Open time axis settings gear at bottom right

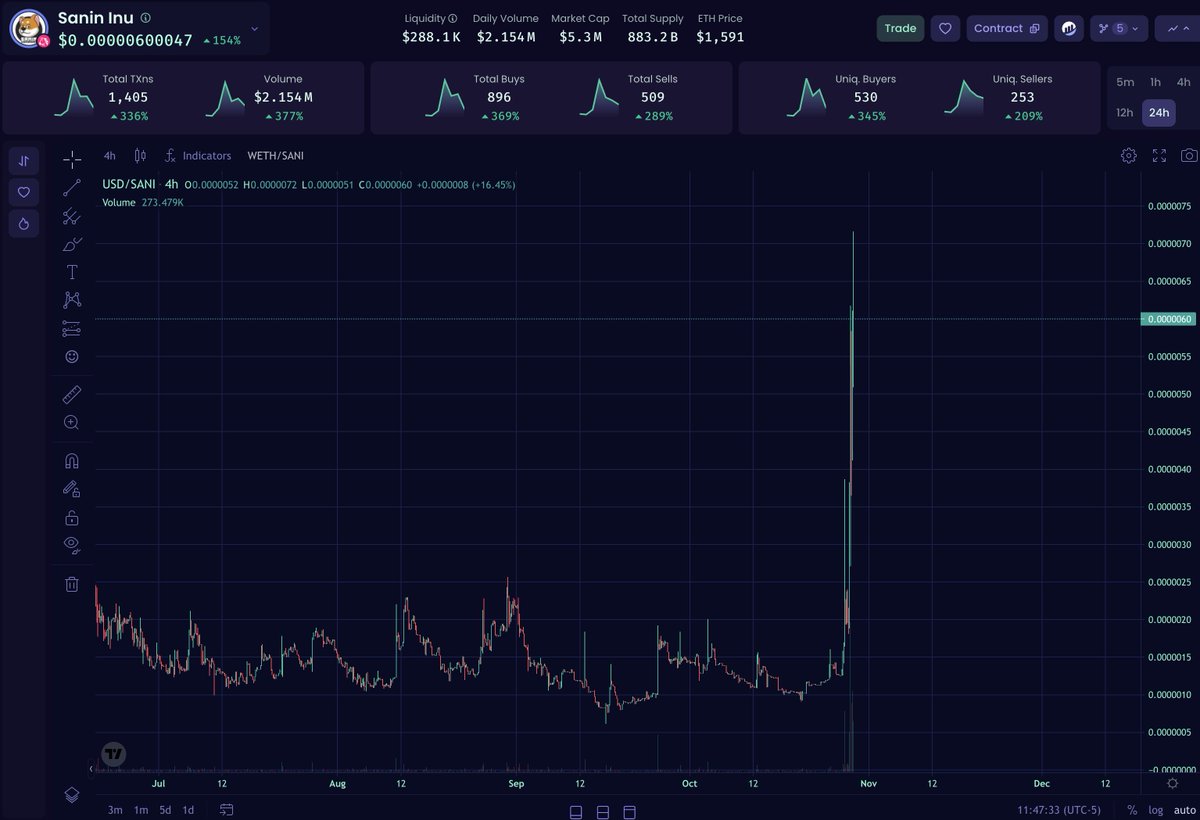click(x=1172, y=784)
